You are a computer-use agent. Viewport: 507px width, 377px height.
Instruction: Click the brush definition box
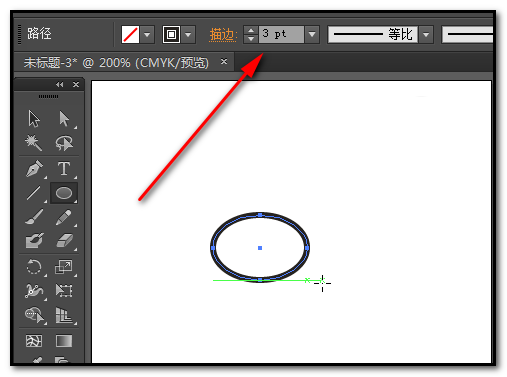coord(467,34)
